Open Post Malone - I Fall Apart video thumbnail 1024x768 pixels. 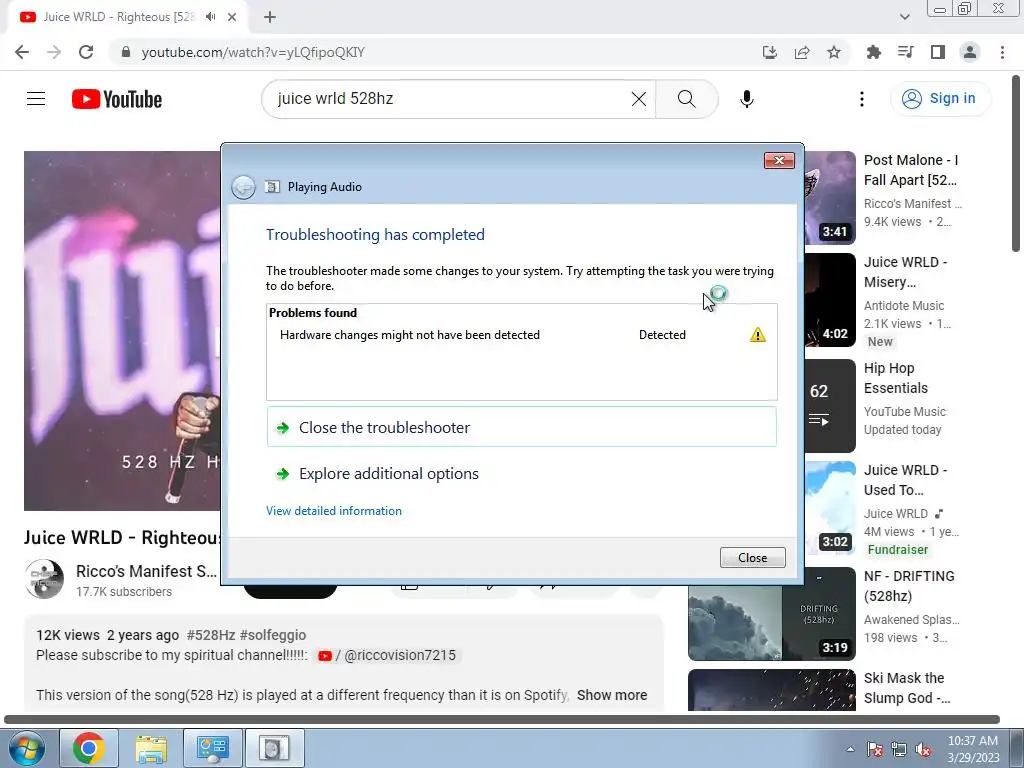pyautogui.click(x=829, y=197)
